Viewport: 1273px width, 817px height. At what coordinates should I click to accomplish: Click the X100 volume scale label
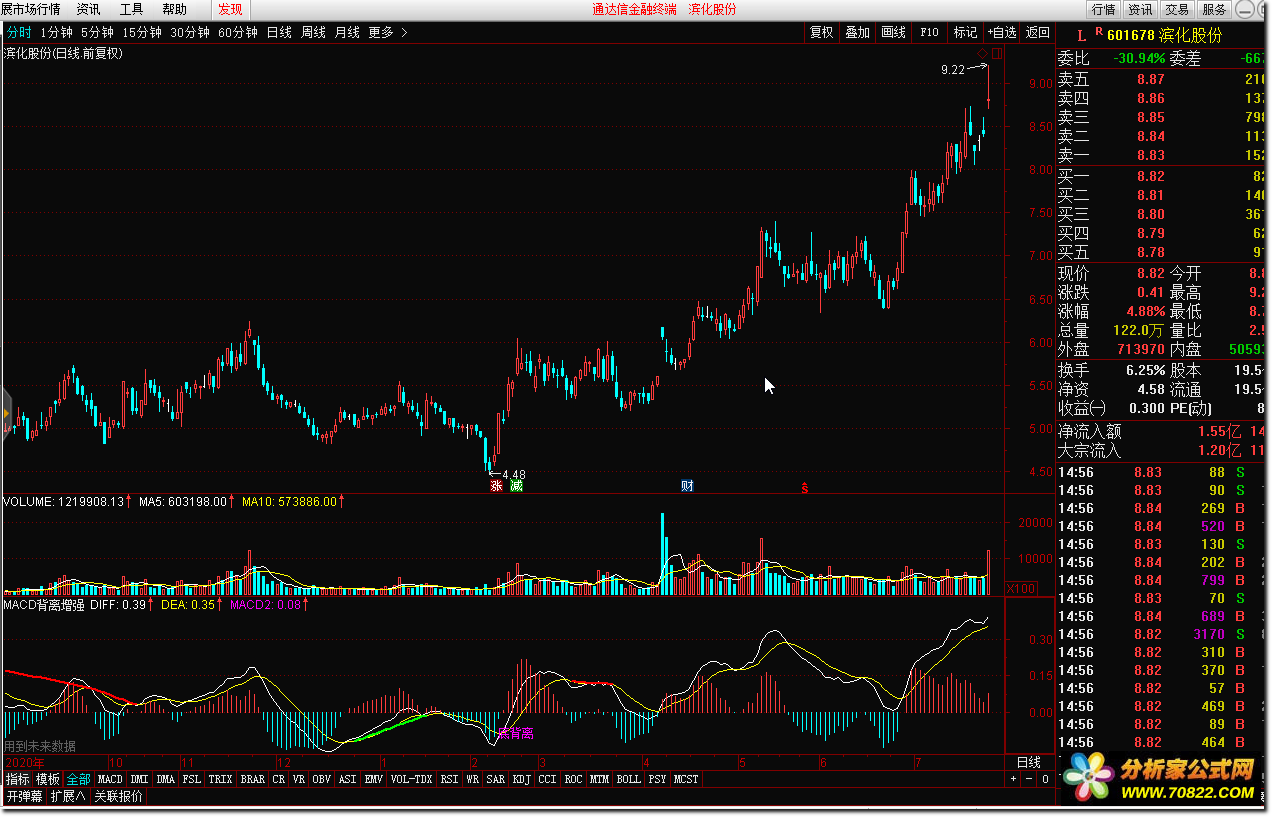point(1020,589)
